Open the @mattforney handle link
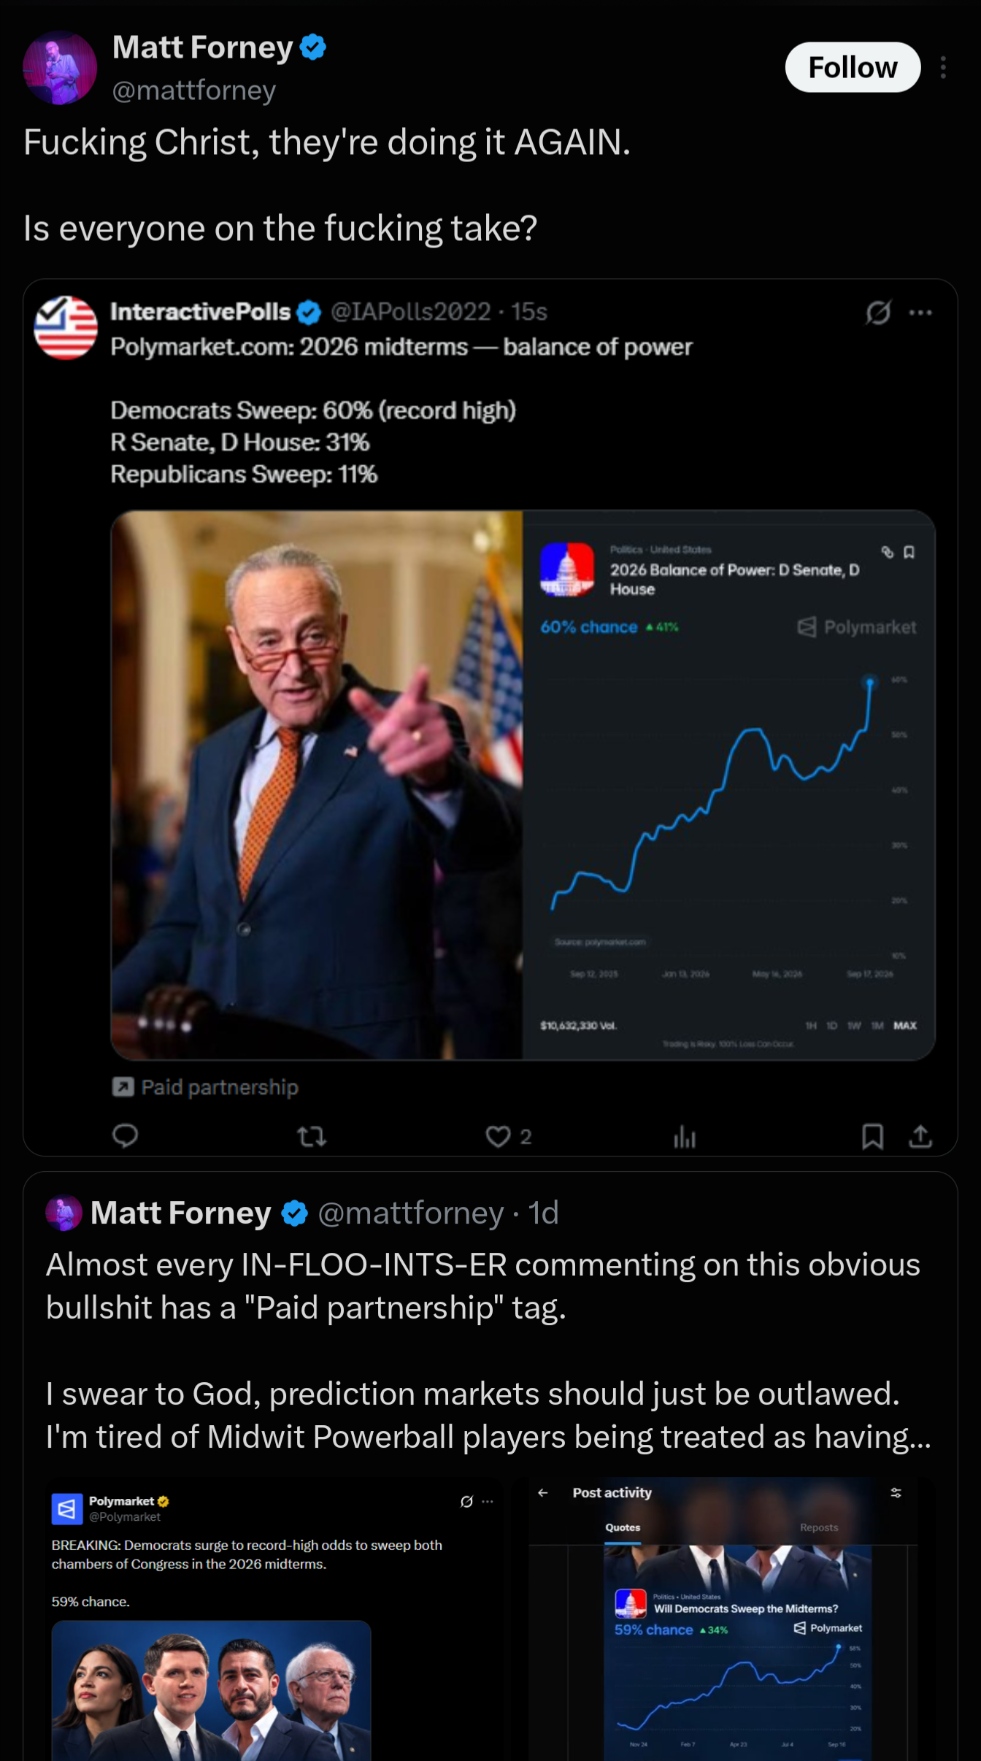The height and width of the screenshot is (1761, 981). (194, 90)
